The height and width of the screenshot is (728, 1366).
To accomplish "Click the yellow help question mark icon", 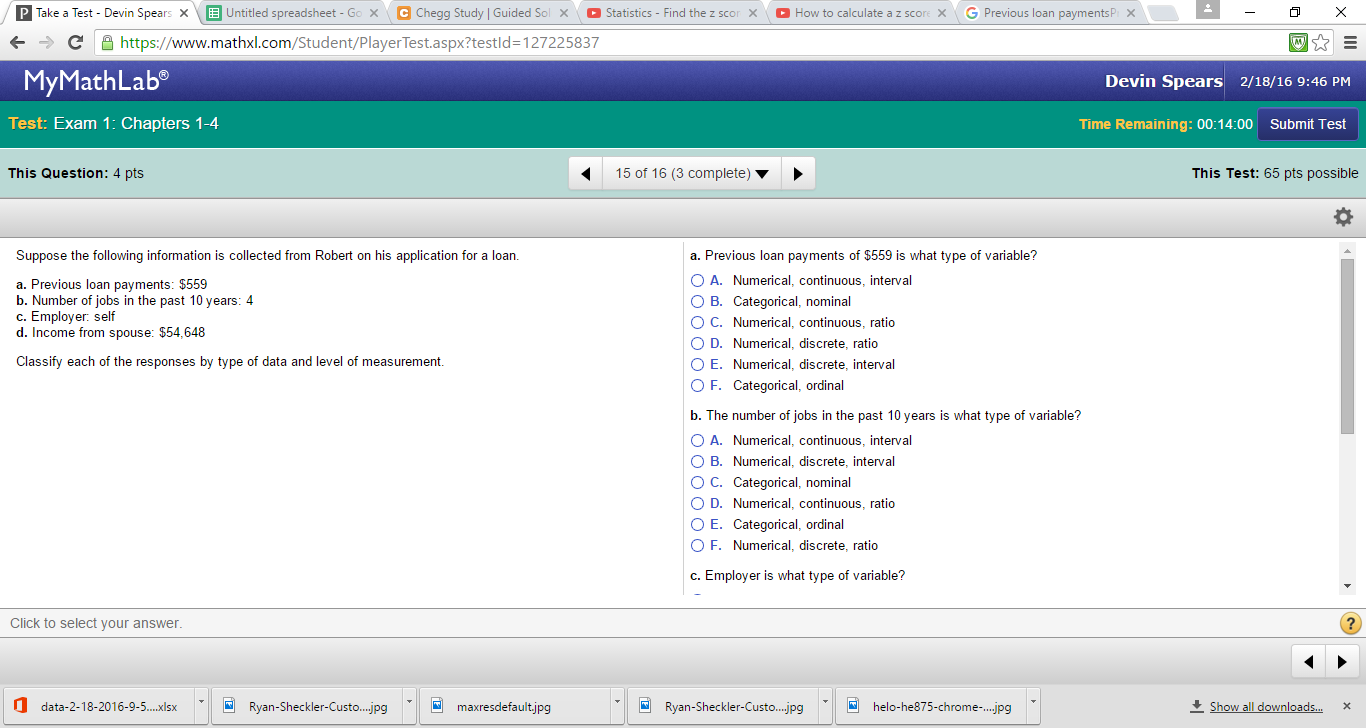I will [1349, 623].
